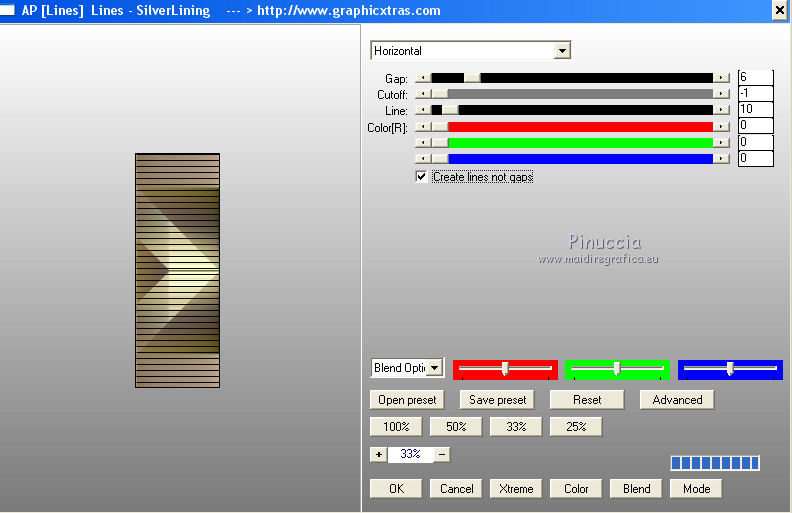Click the Save preset button

point(498,400)
